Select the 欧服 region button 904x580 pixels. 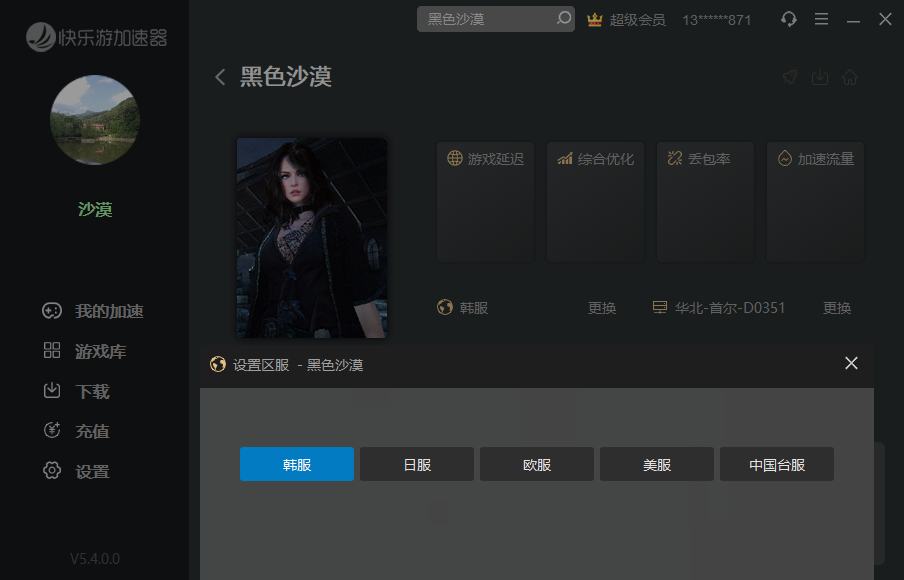(x=537, y=464)
